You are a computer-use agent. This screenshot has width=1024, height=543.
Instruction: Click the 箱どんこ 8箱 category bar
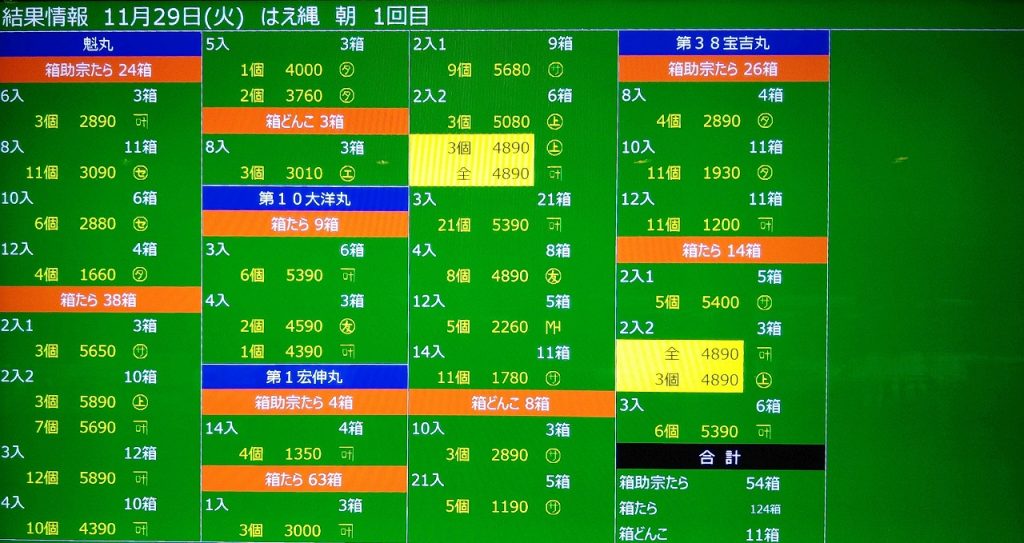(x=511, y=403)
